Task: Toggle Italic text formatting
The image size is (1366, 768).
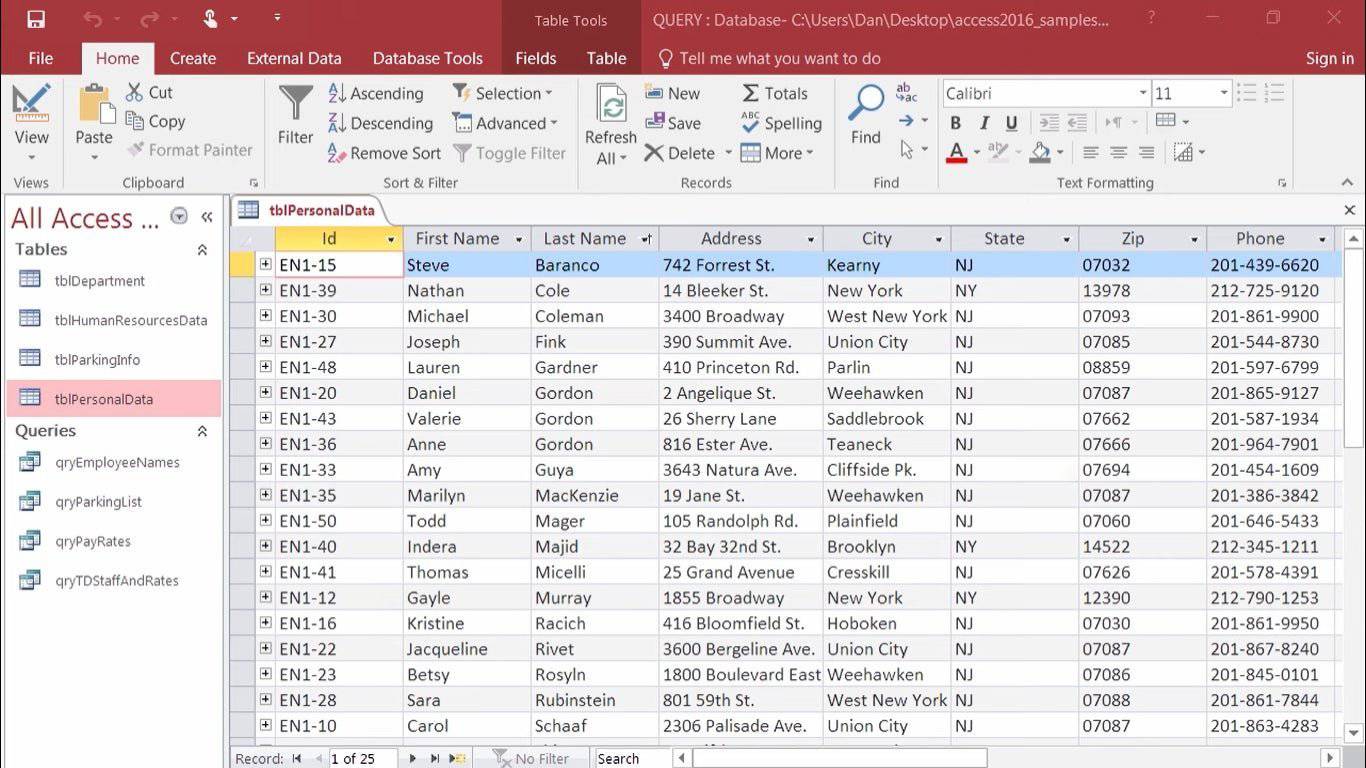Action: [984, 123]
